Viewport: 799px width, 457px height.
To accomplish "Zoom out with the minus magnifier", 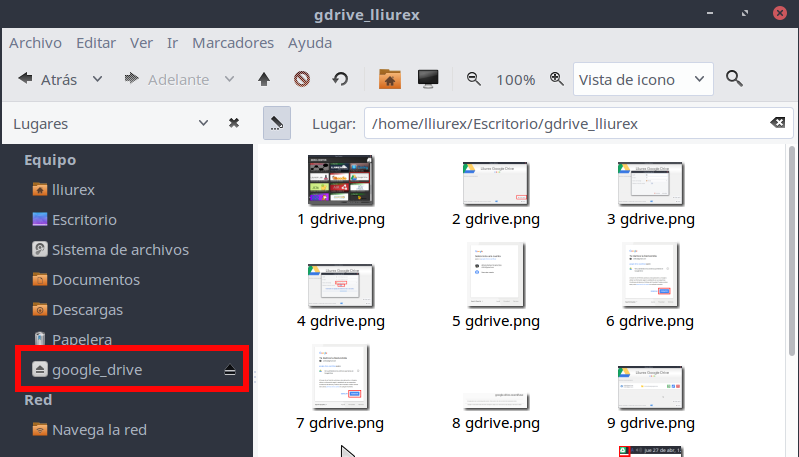I will [x=474, y=79].
